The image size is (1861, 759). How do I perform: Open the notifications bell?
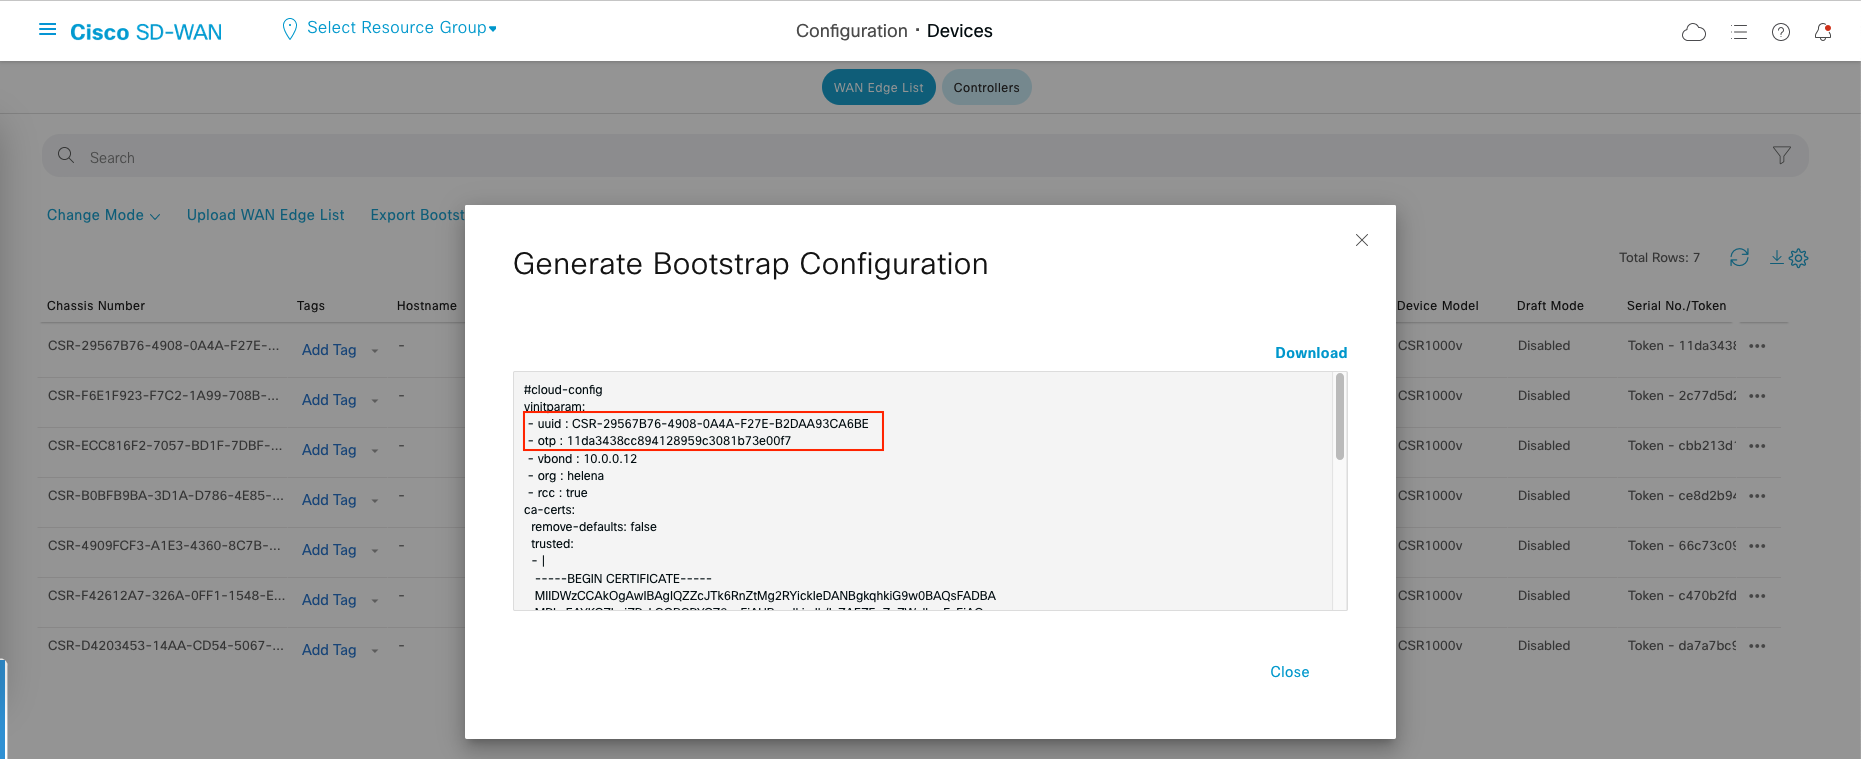[x=1822, y=32]
